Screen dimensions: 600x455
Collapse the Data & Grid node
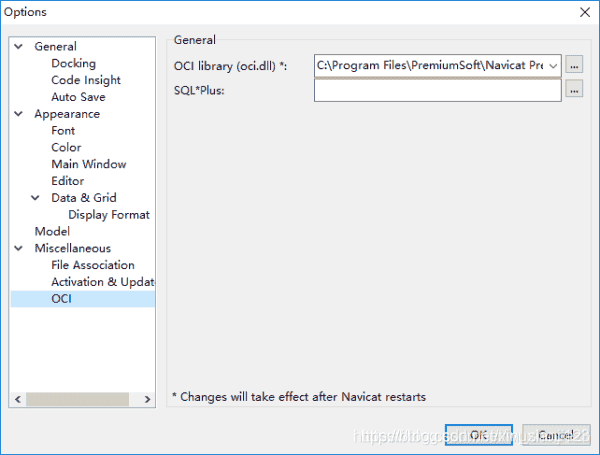(x=35, y=198)
